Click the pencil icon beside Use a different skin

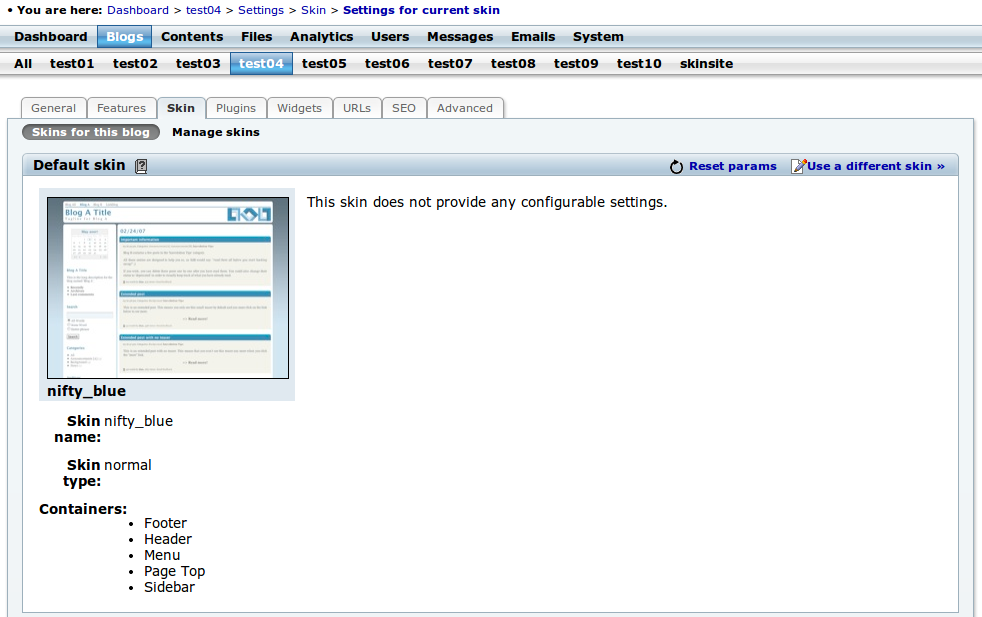[x=799, y=166]
